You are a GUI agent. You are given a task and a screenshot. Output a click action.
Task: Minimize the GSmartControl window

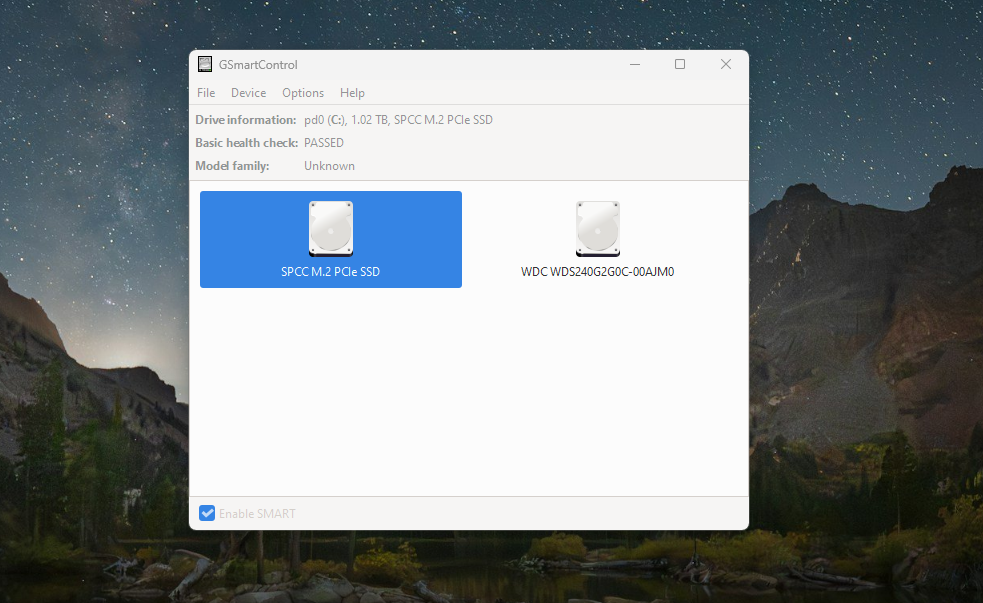coord(635,65)
